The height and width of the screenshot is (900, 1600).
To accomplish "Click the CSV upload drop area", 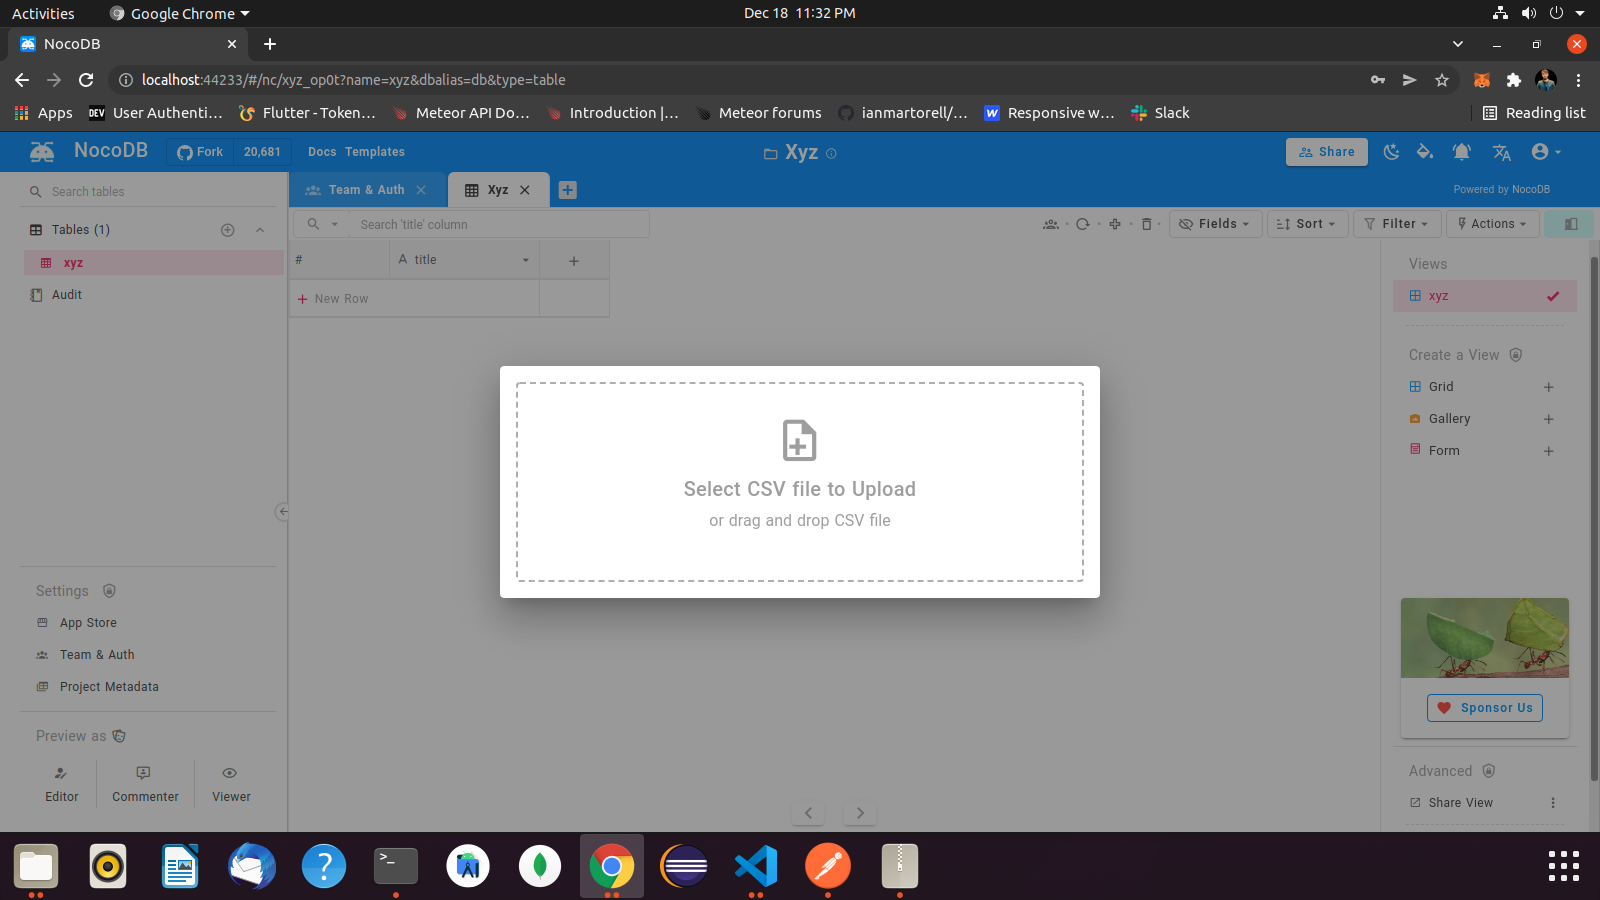I will coord(800,482).
